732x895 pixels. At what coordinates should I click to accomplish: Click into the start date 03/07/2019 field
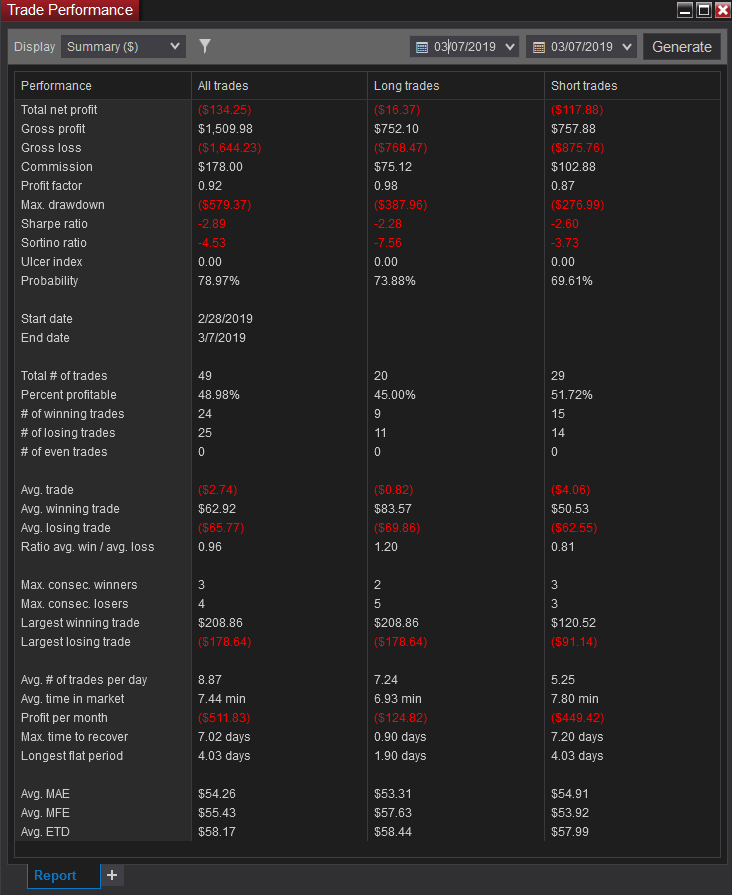[x=465, y=47]
